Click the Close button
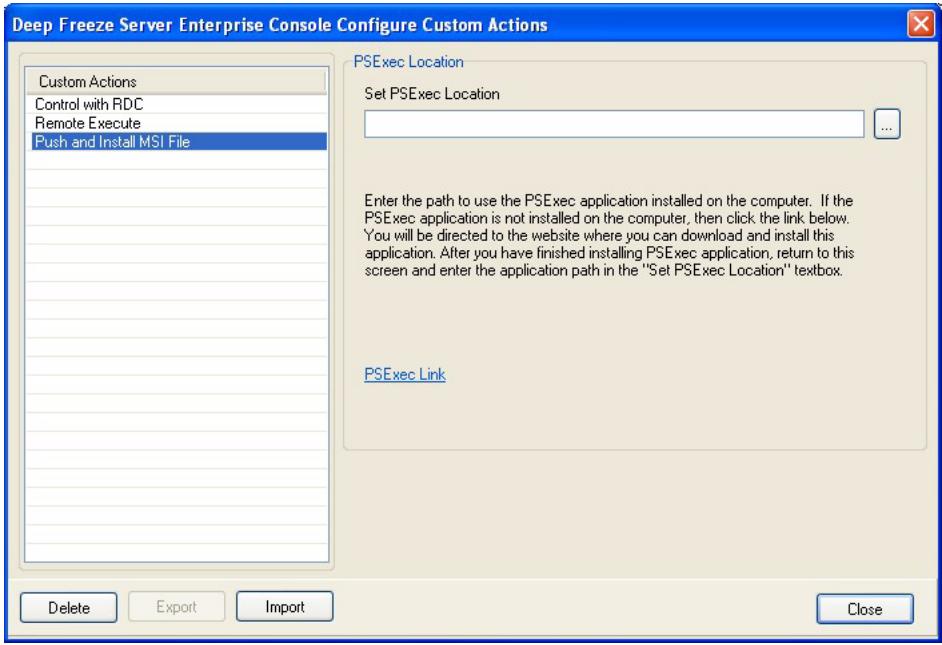Screen dimensions: 942x645 865,609
